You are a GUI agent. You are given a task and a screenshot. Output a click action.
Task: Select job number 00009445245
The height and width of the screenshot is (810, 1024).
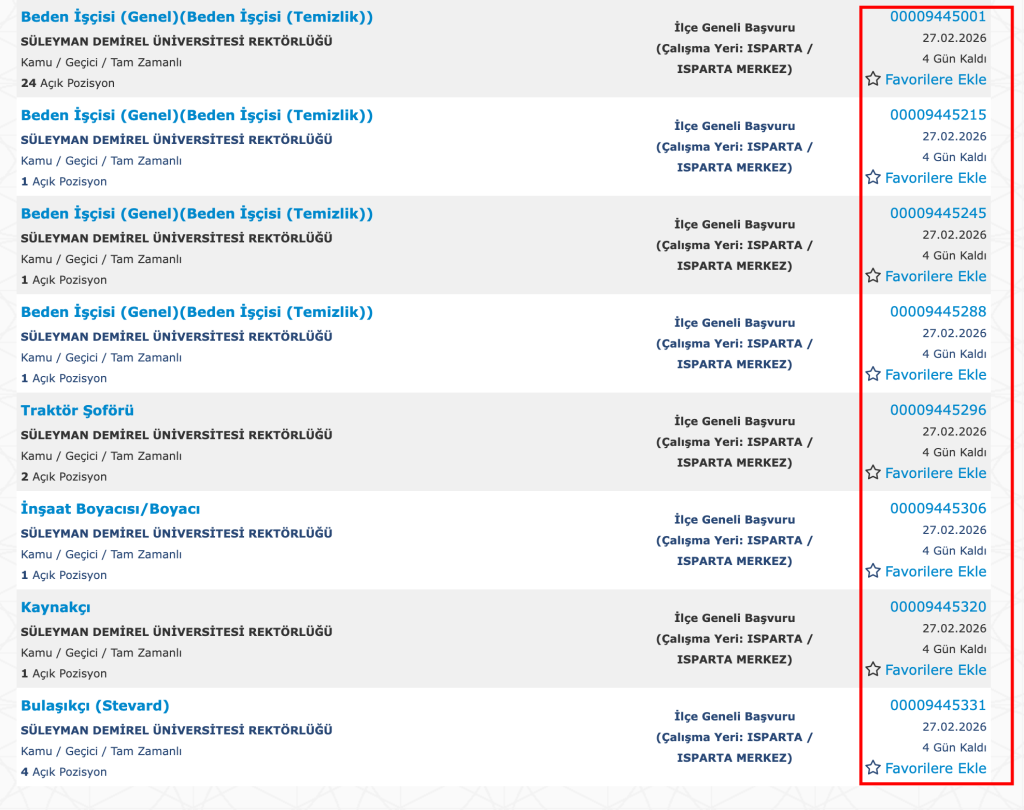(937, 213)
